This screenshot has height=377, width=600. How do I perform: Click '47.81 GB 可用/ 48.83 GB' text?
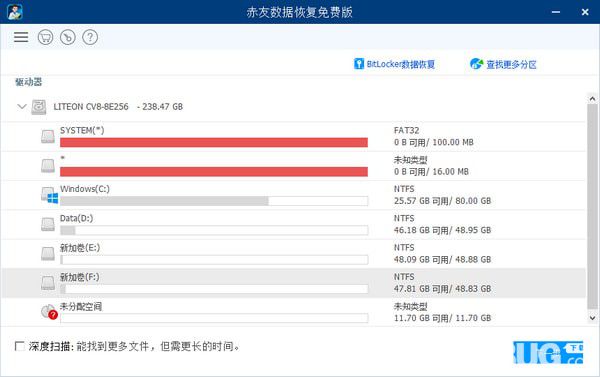(x=442, y=289)
